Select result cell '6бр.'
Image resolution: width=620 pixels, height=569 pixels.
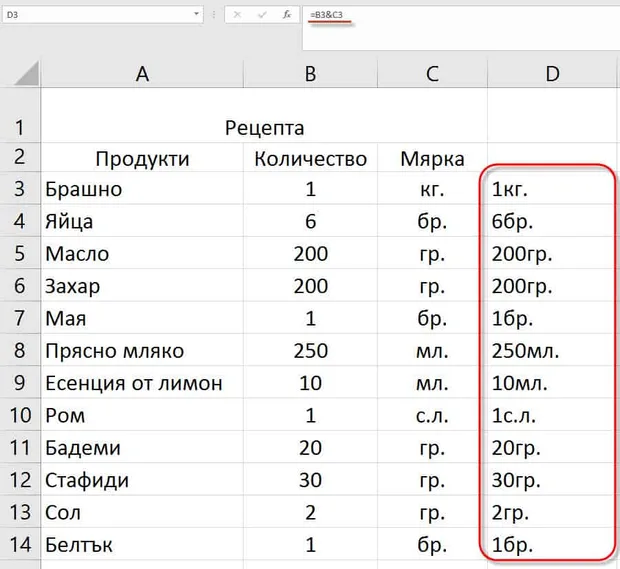pyautogui.click(x=552, y=221)
